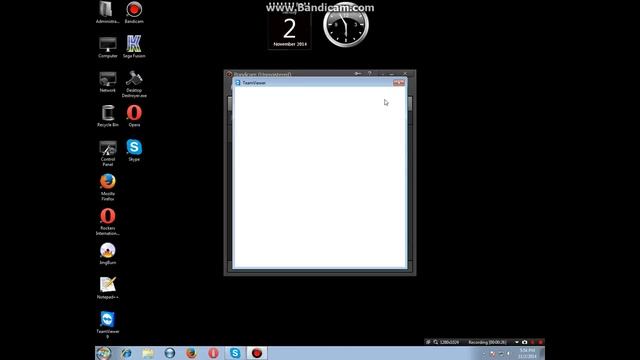The width and height of the screenshot is (640, 360).
Task: Stop recording with the rightmost red button
Action: tap(540, 342)
